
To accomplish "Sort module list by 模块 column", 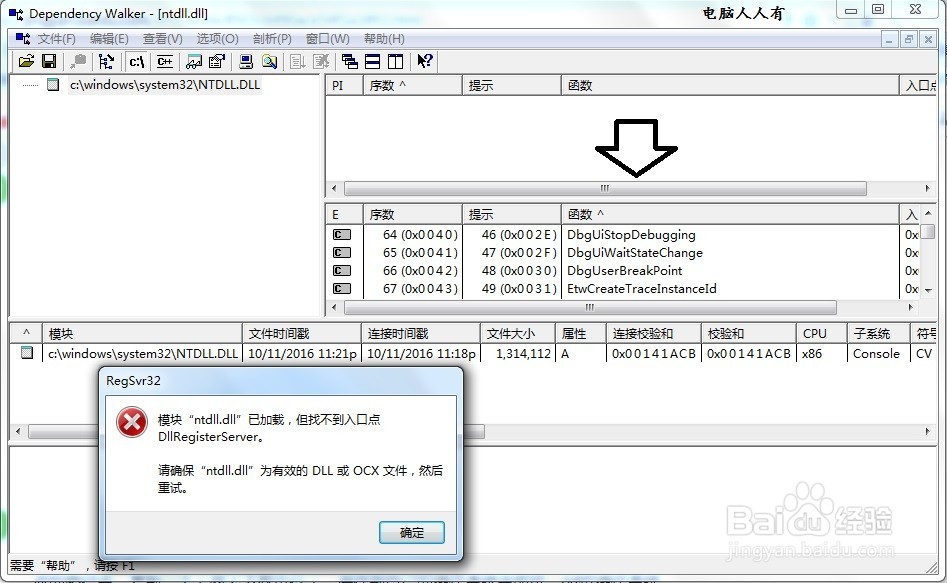I will click(141, 333).
